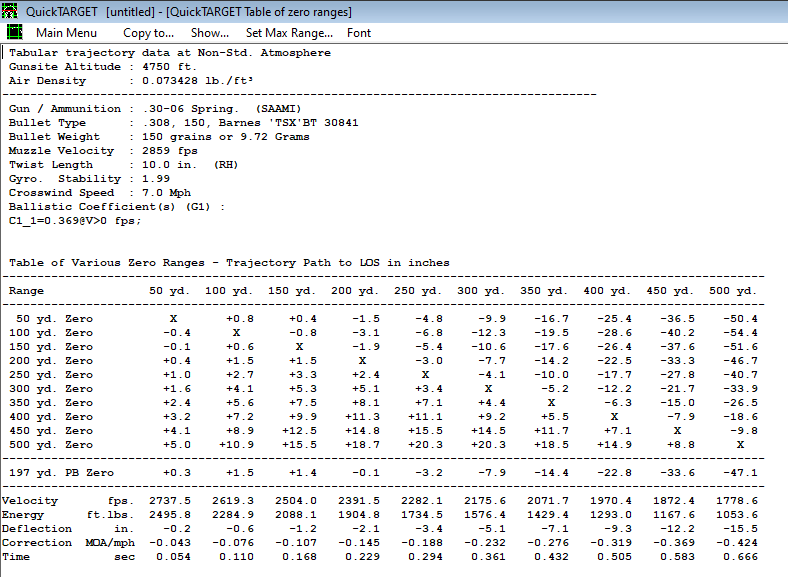
Task: Click the Bullet Type Barnes TSX line
Action: (183, 123)
